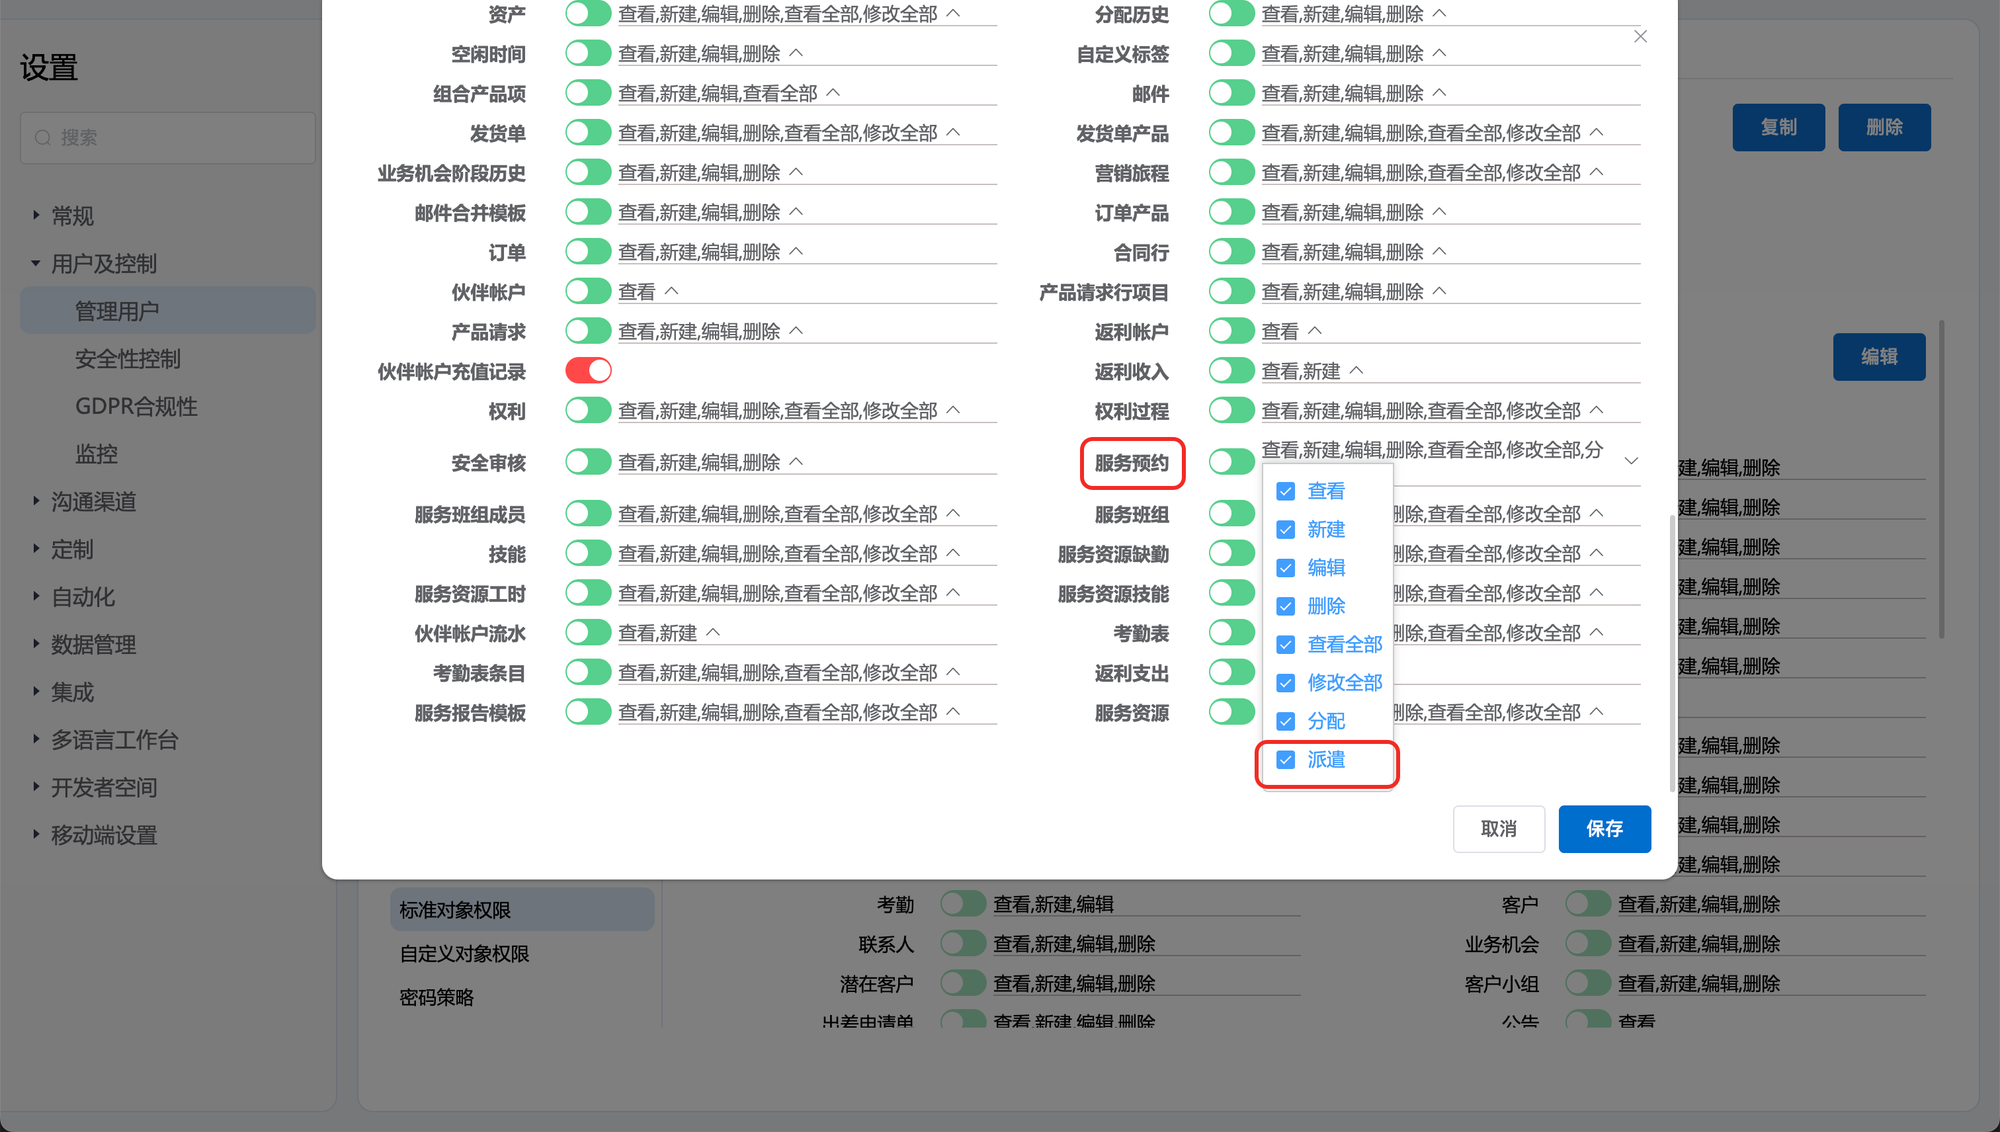Close the permissions dialog with X icon
Viewport: 2000px width, 1132px height.
1640,37
